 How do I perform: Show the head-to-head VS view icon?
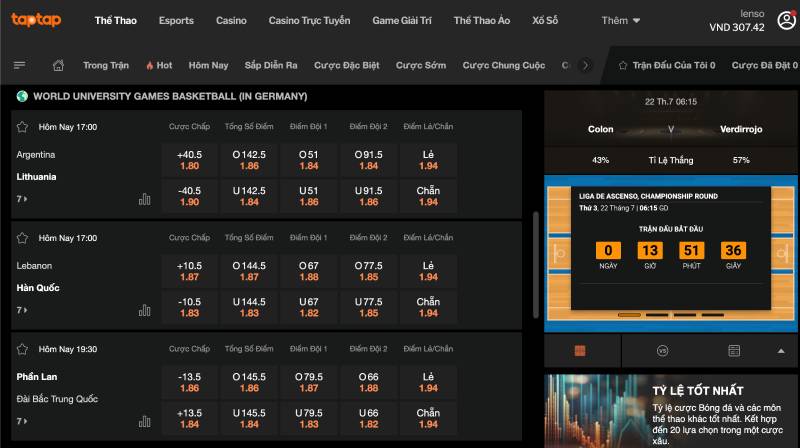coord(662,351)
